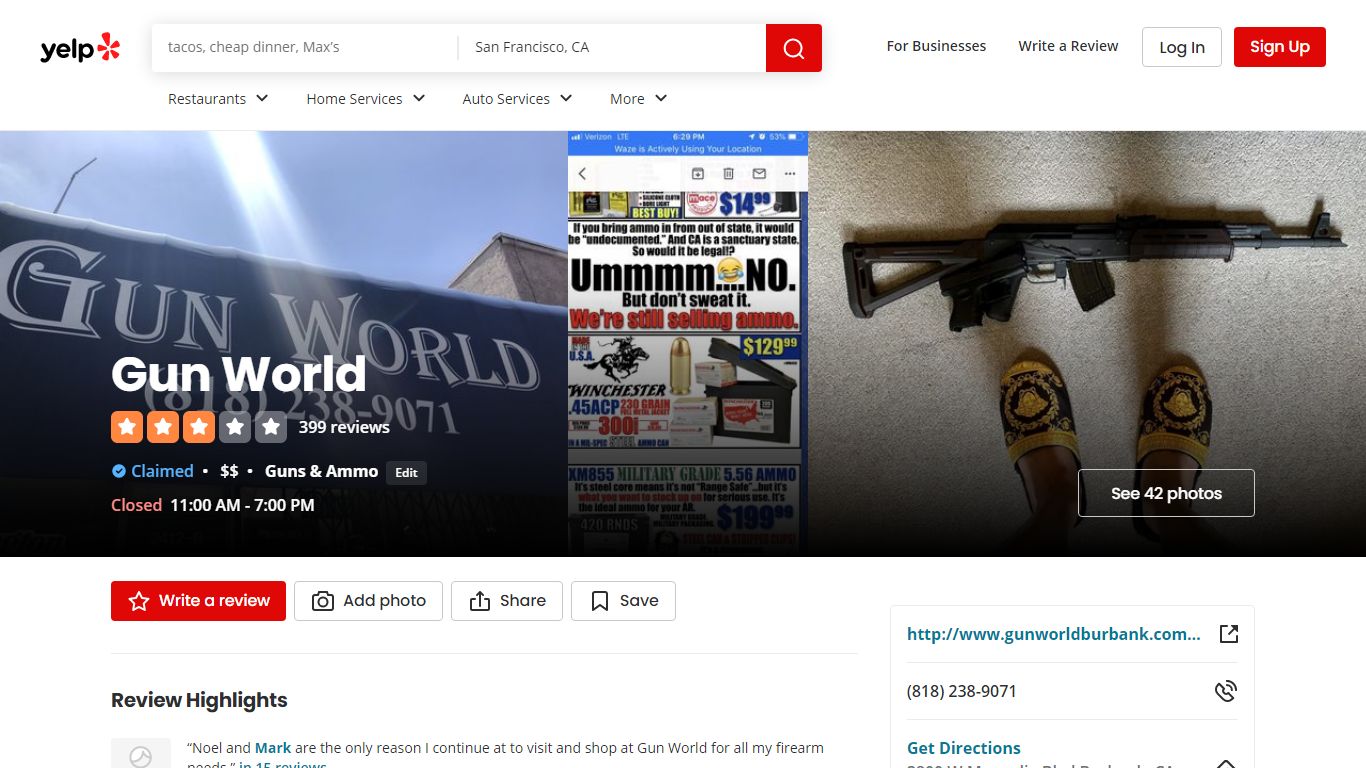
Task: Click the $$ price range text
Action: (229, 471)
